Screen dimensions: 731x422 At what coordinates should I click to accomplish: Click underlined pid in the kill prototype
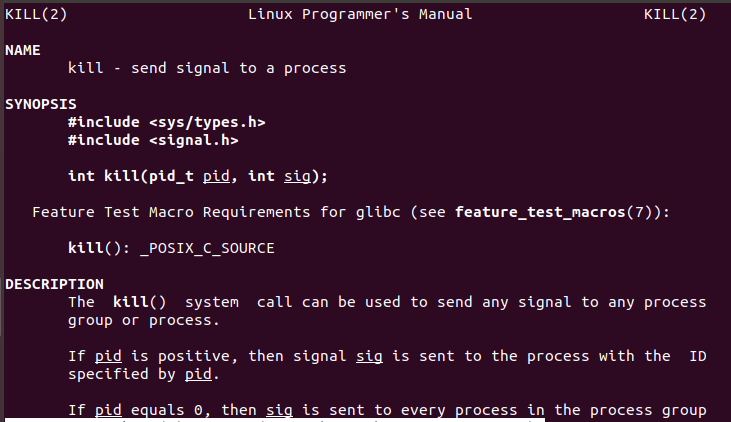(216, 176)
